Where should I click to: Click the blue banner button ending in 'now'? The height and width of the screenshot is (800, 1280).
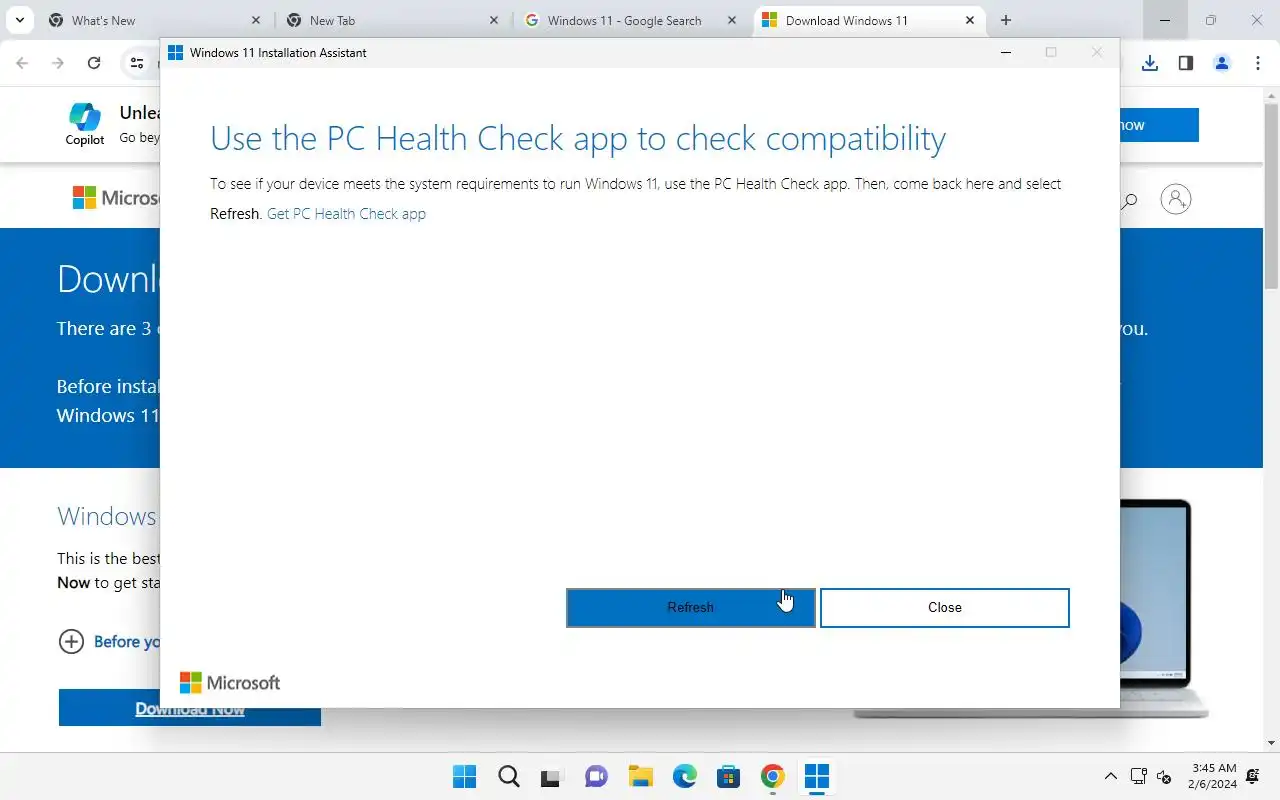tap(1158, 125)
